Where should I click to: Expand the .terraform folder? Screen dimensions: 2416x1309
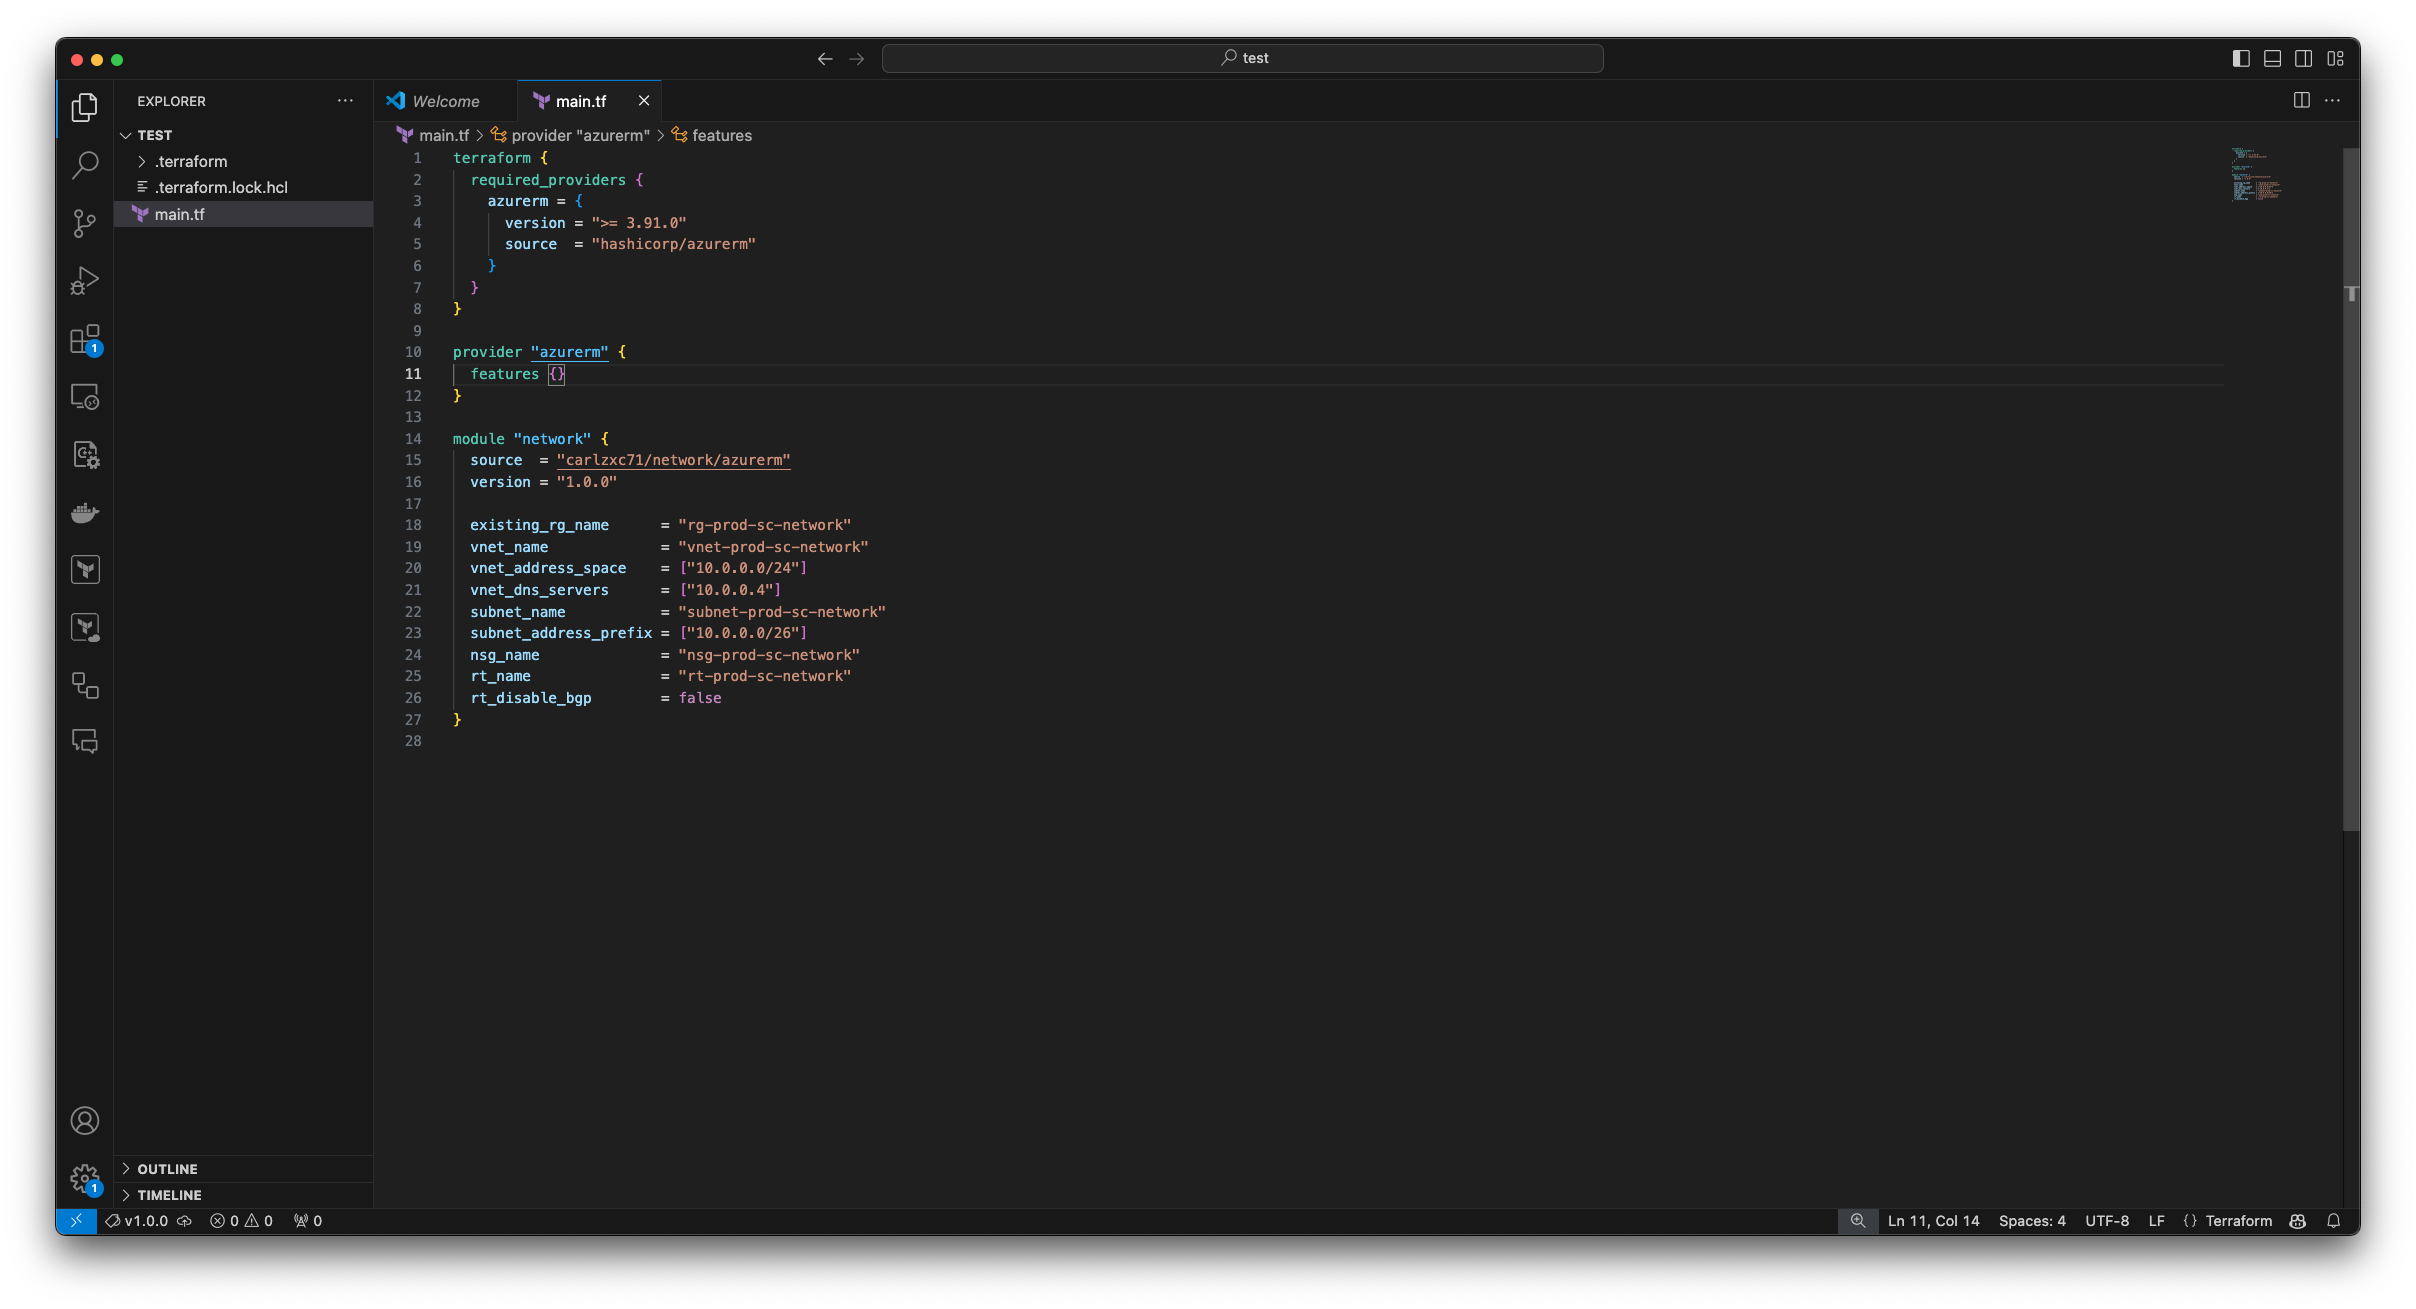point(190,162)
